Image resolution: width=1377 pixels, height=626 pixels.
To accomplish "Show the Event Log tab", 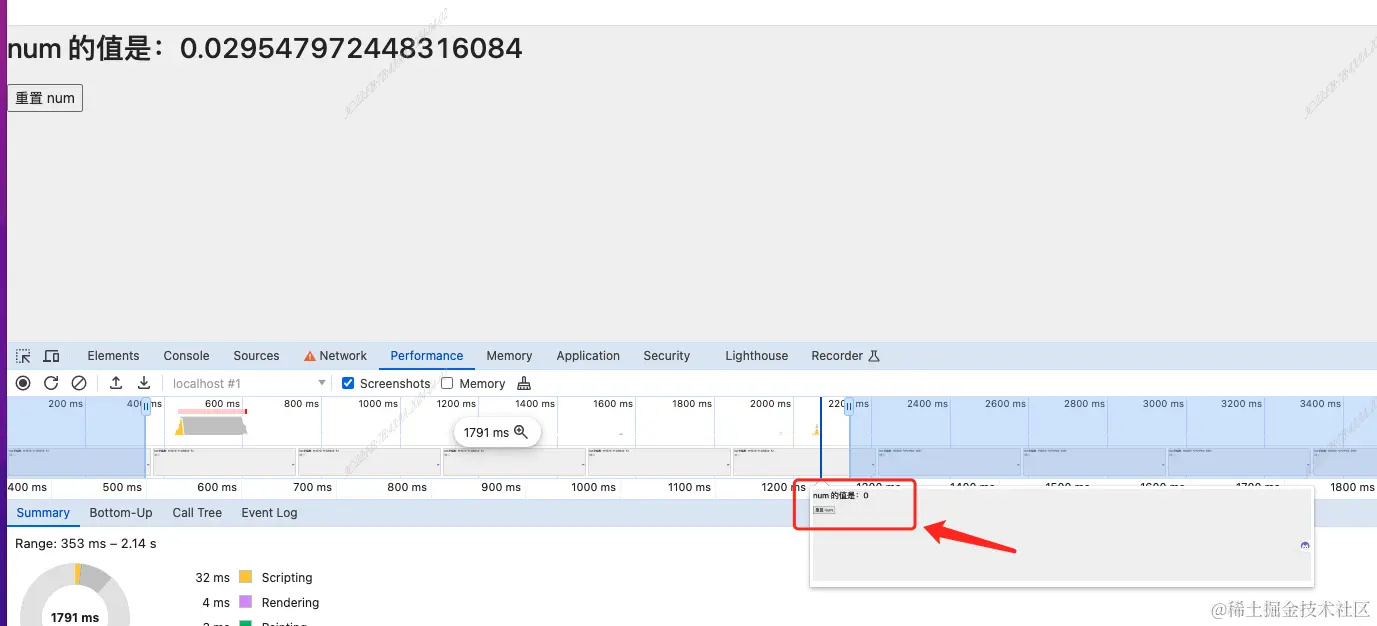I will [269, 513].
